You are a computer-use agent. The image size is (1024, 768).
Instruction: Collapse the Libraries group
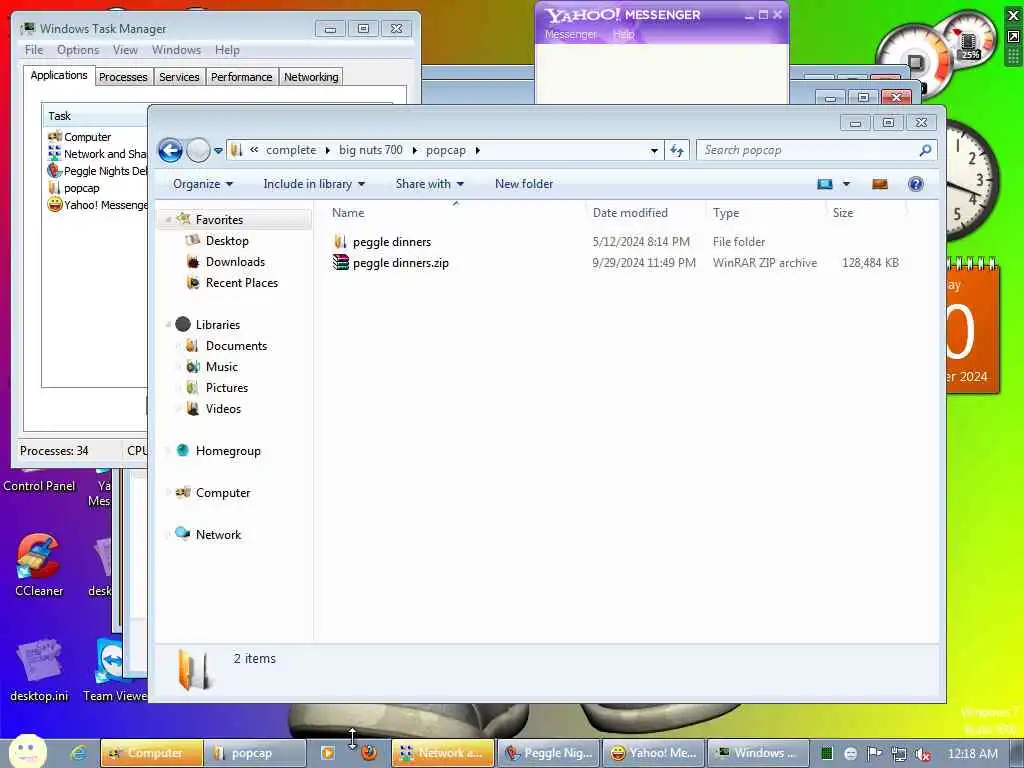[x=168, y=325]
